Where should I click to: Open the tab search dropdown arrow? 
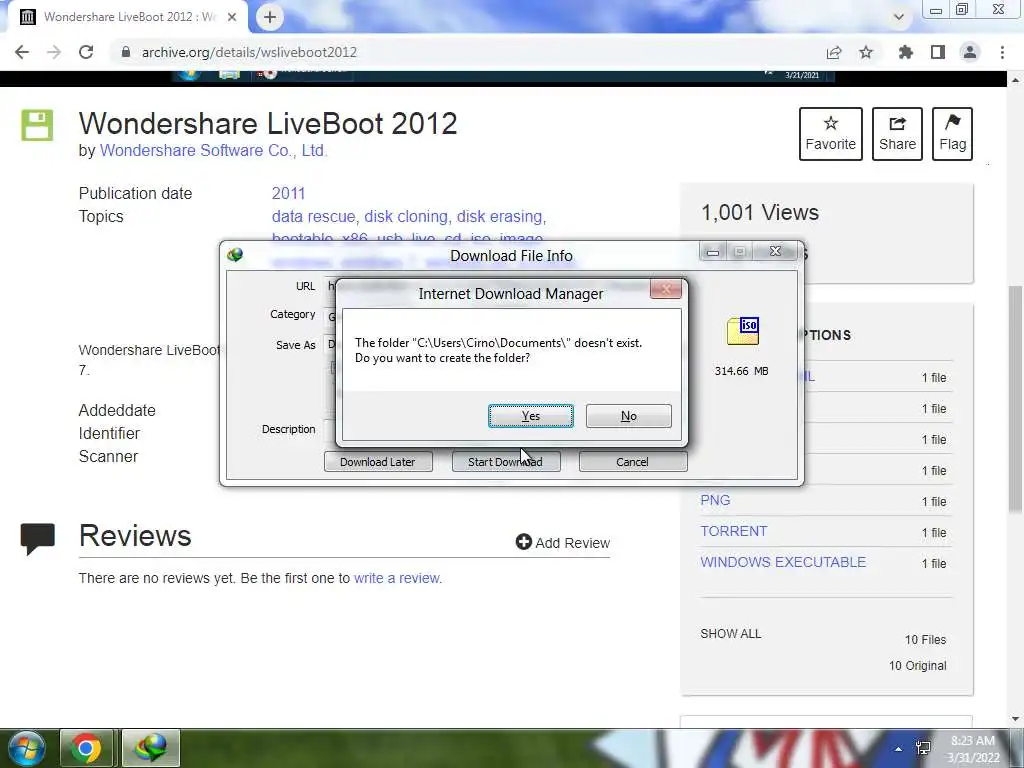[899, 17]
